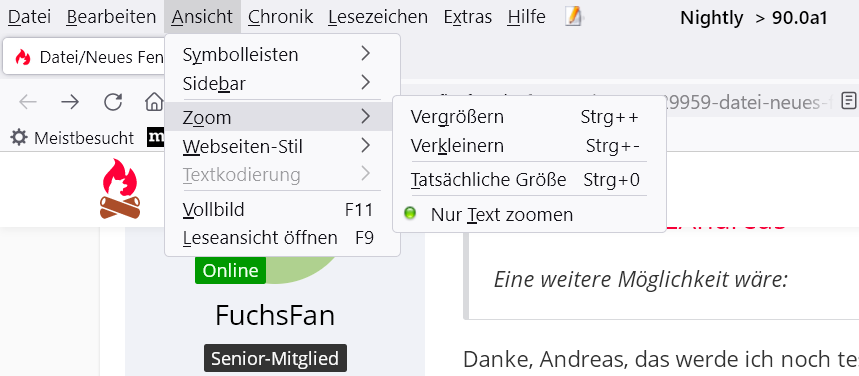Expand the Symbolleisten submenu
The image size is (859, 376).
click(282, 54)
